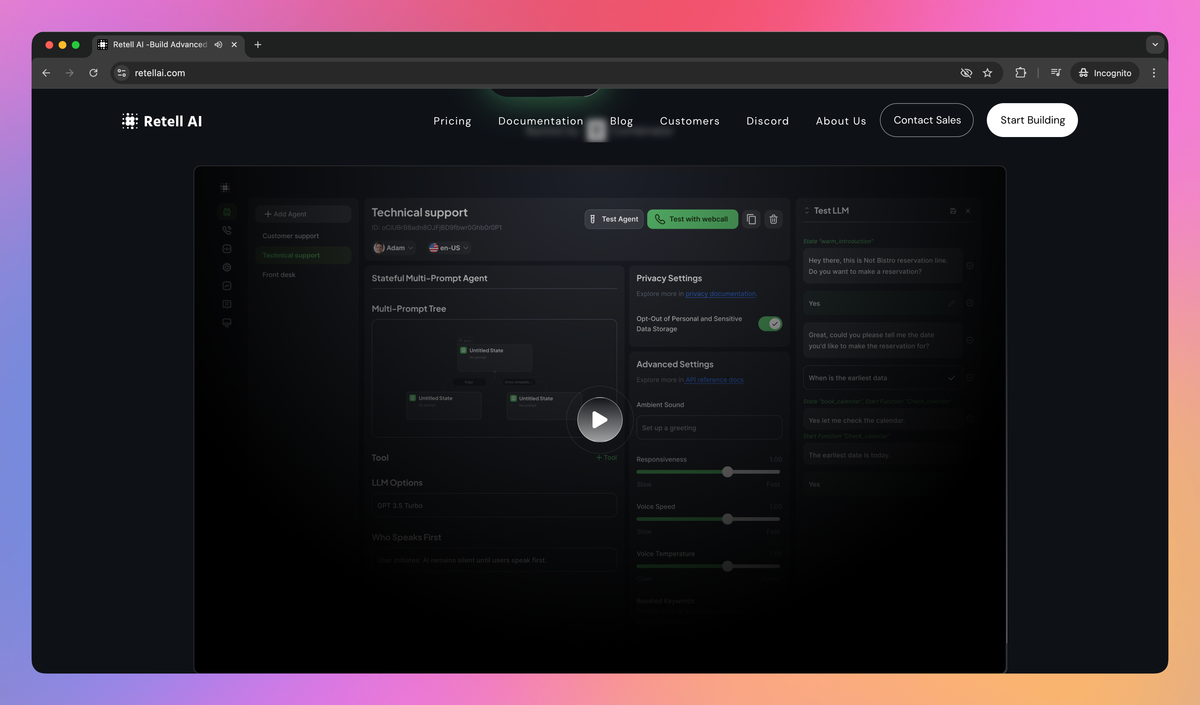Click the Voice Temperature slider handle

point(728,566)
